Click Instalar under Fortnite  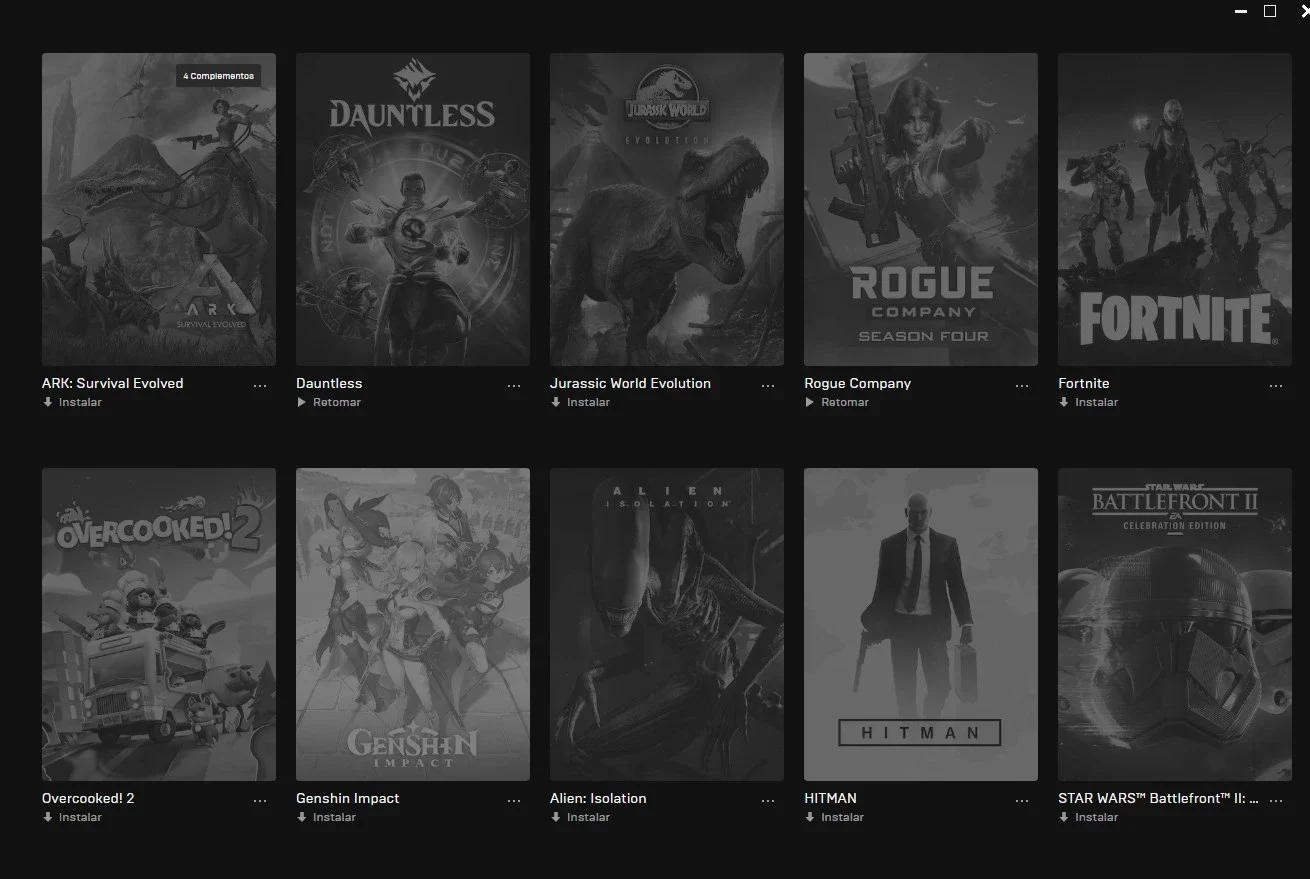1088,402
